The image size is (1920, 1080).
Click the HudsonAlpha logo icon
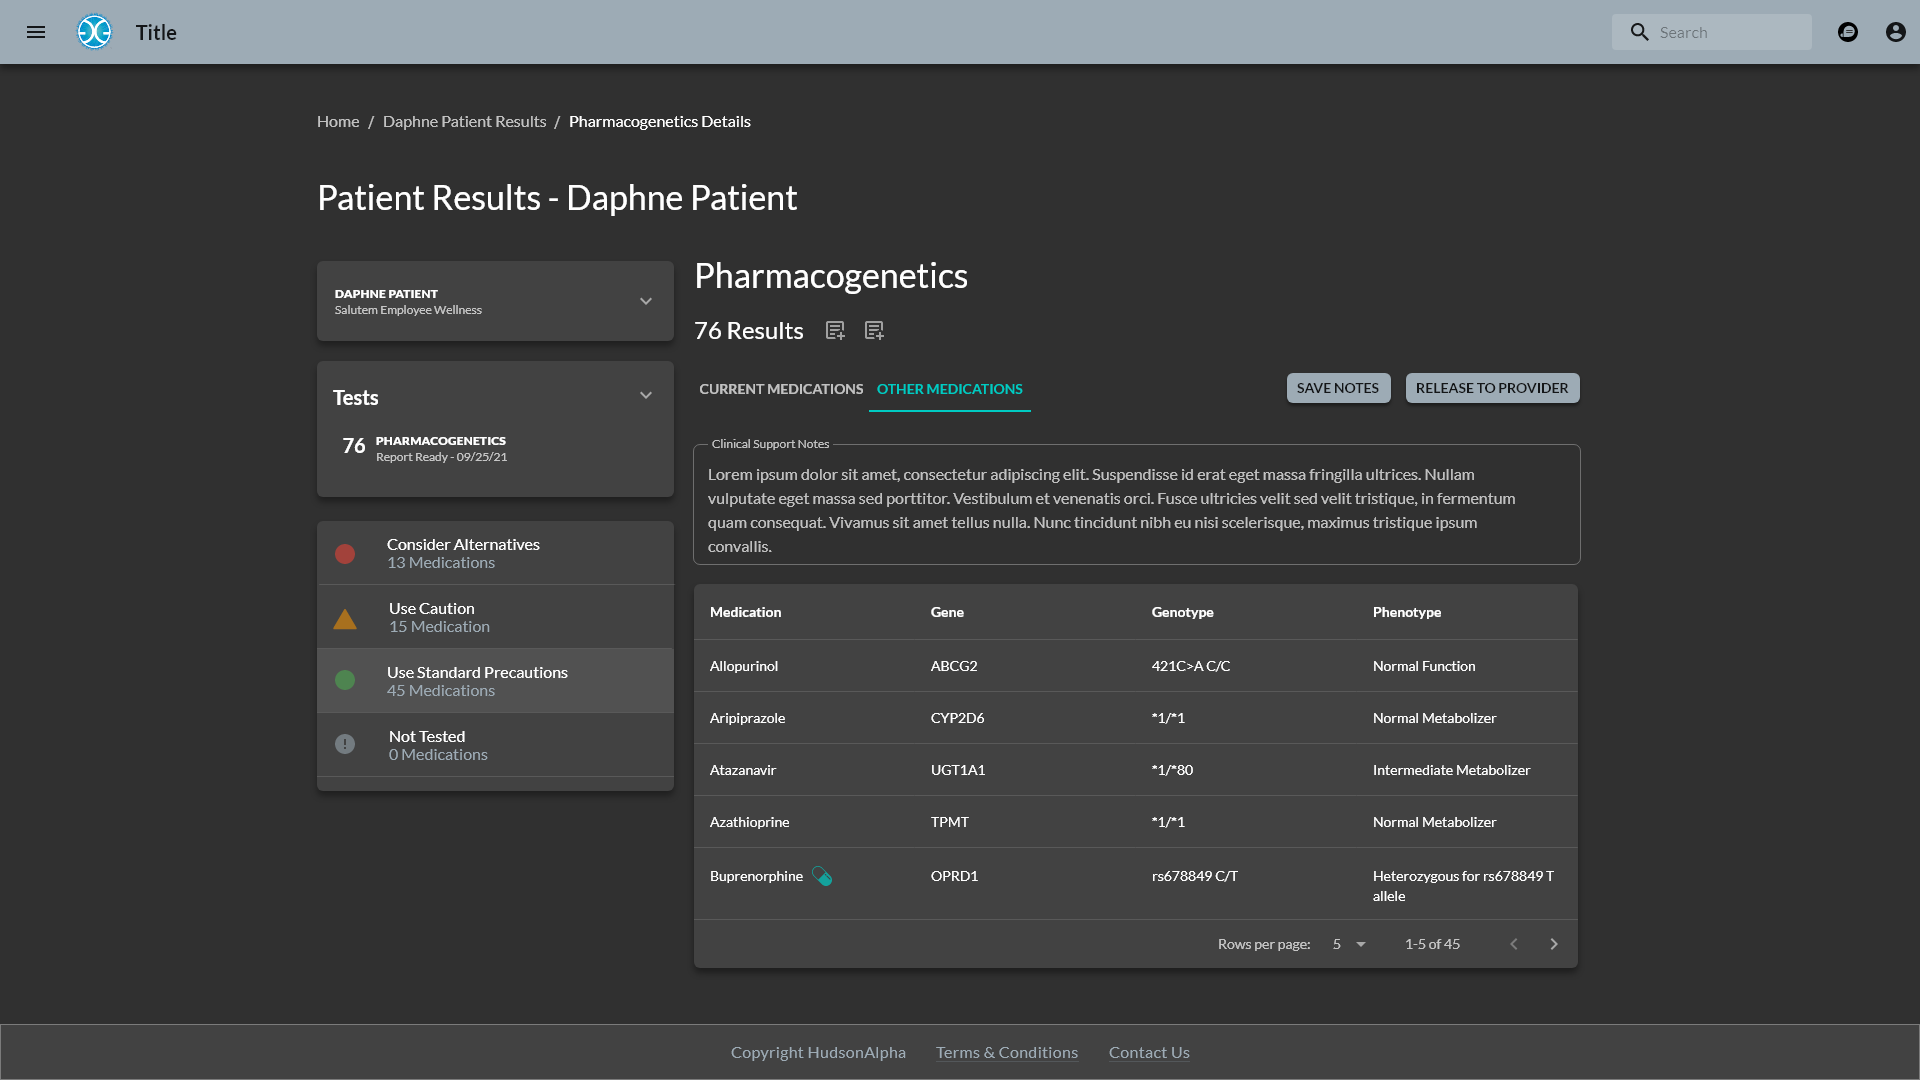95,32
